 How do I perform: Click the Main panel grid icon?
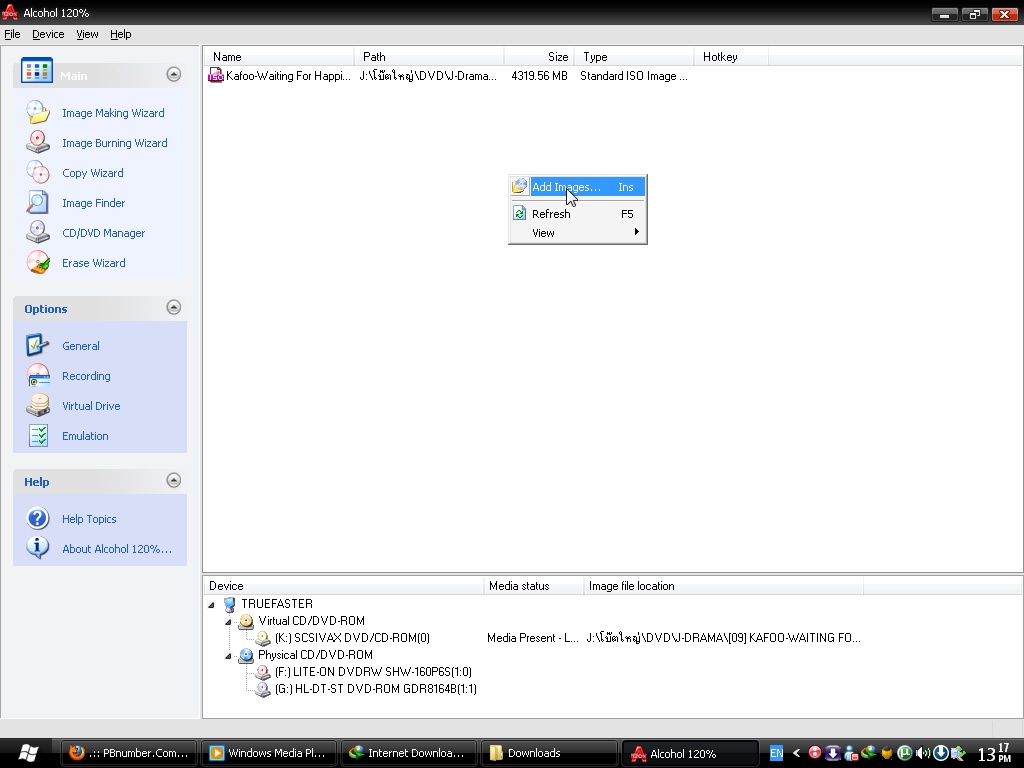(x=37, y=70)
